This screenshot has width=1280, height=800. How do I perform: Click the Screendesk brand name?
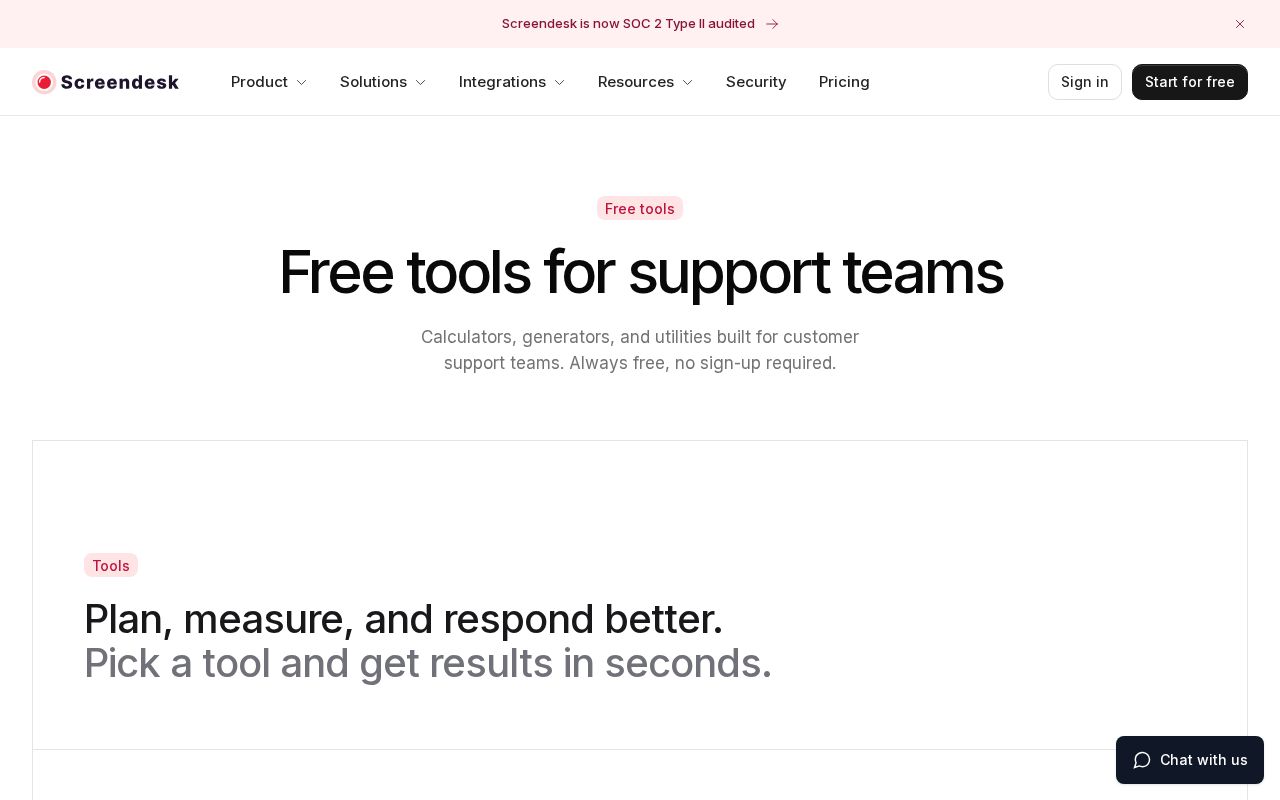pos(120,82)
